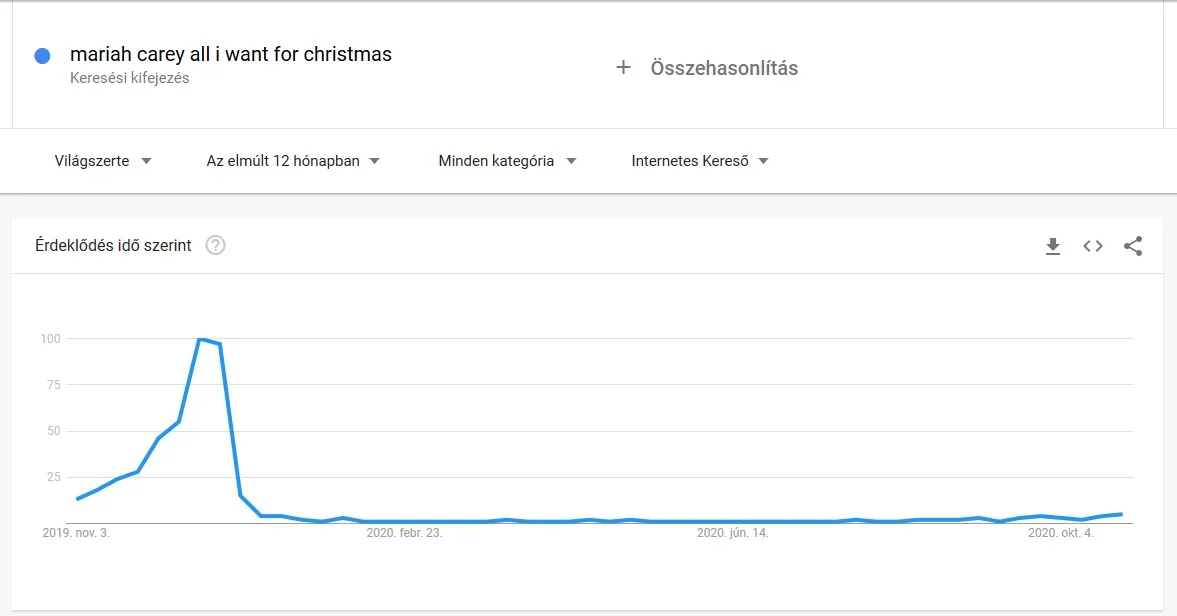Expand the Az elmúlt 12 hónapban dropdown
Viewport: 1177px width, 616px height.
coord(293,161)
